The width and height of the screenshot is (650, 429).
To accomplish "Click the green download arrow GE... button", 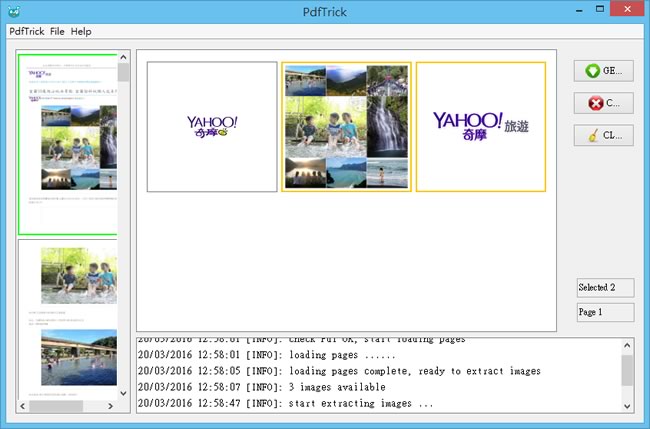I will 604,71.
